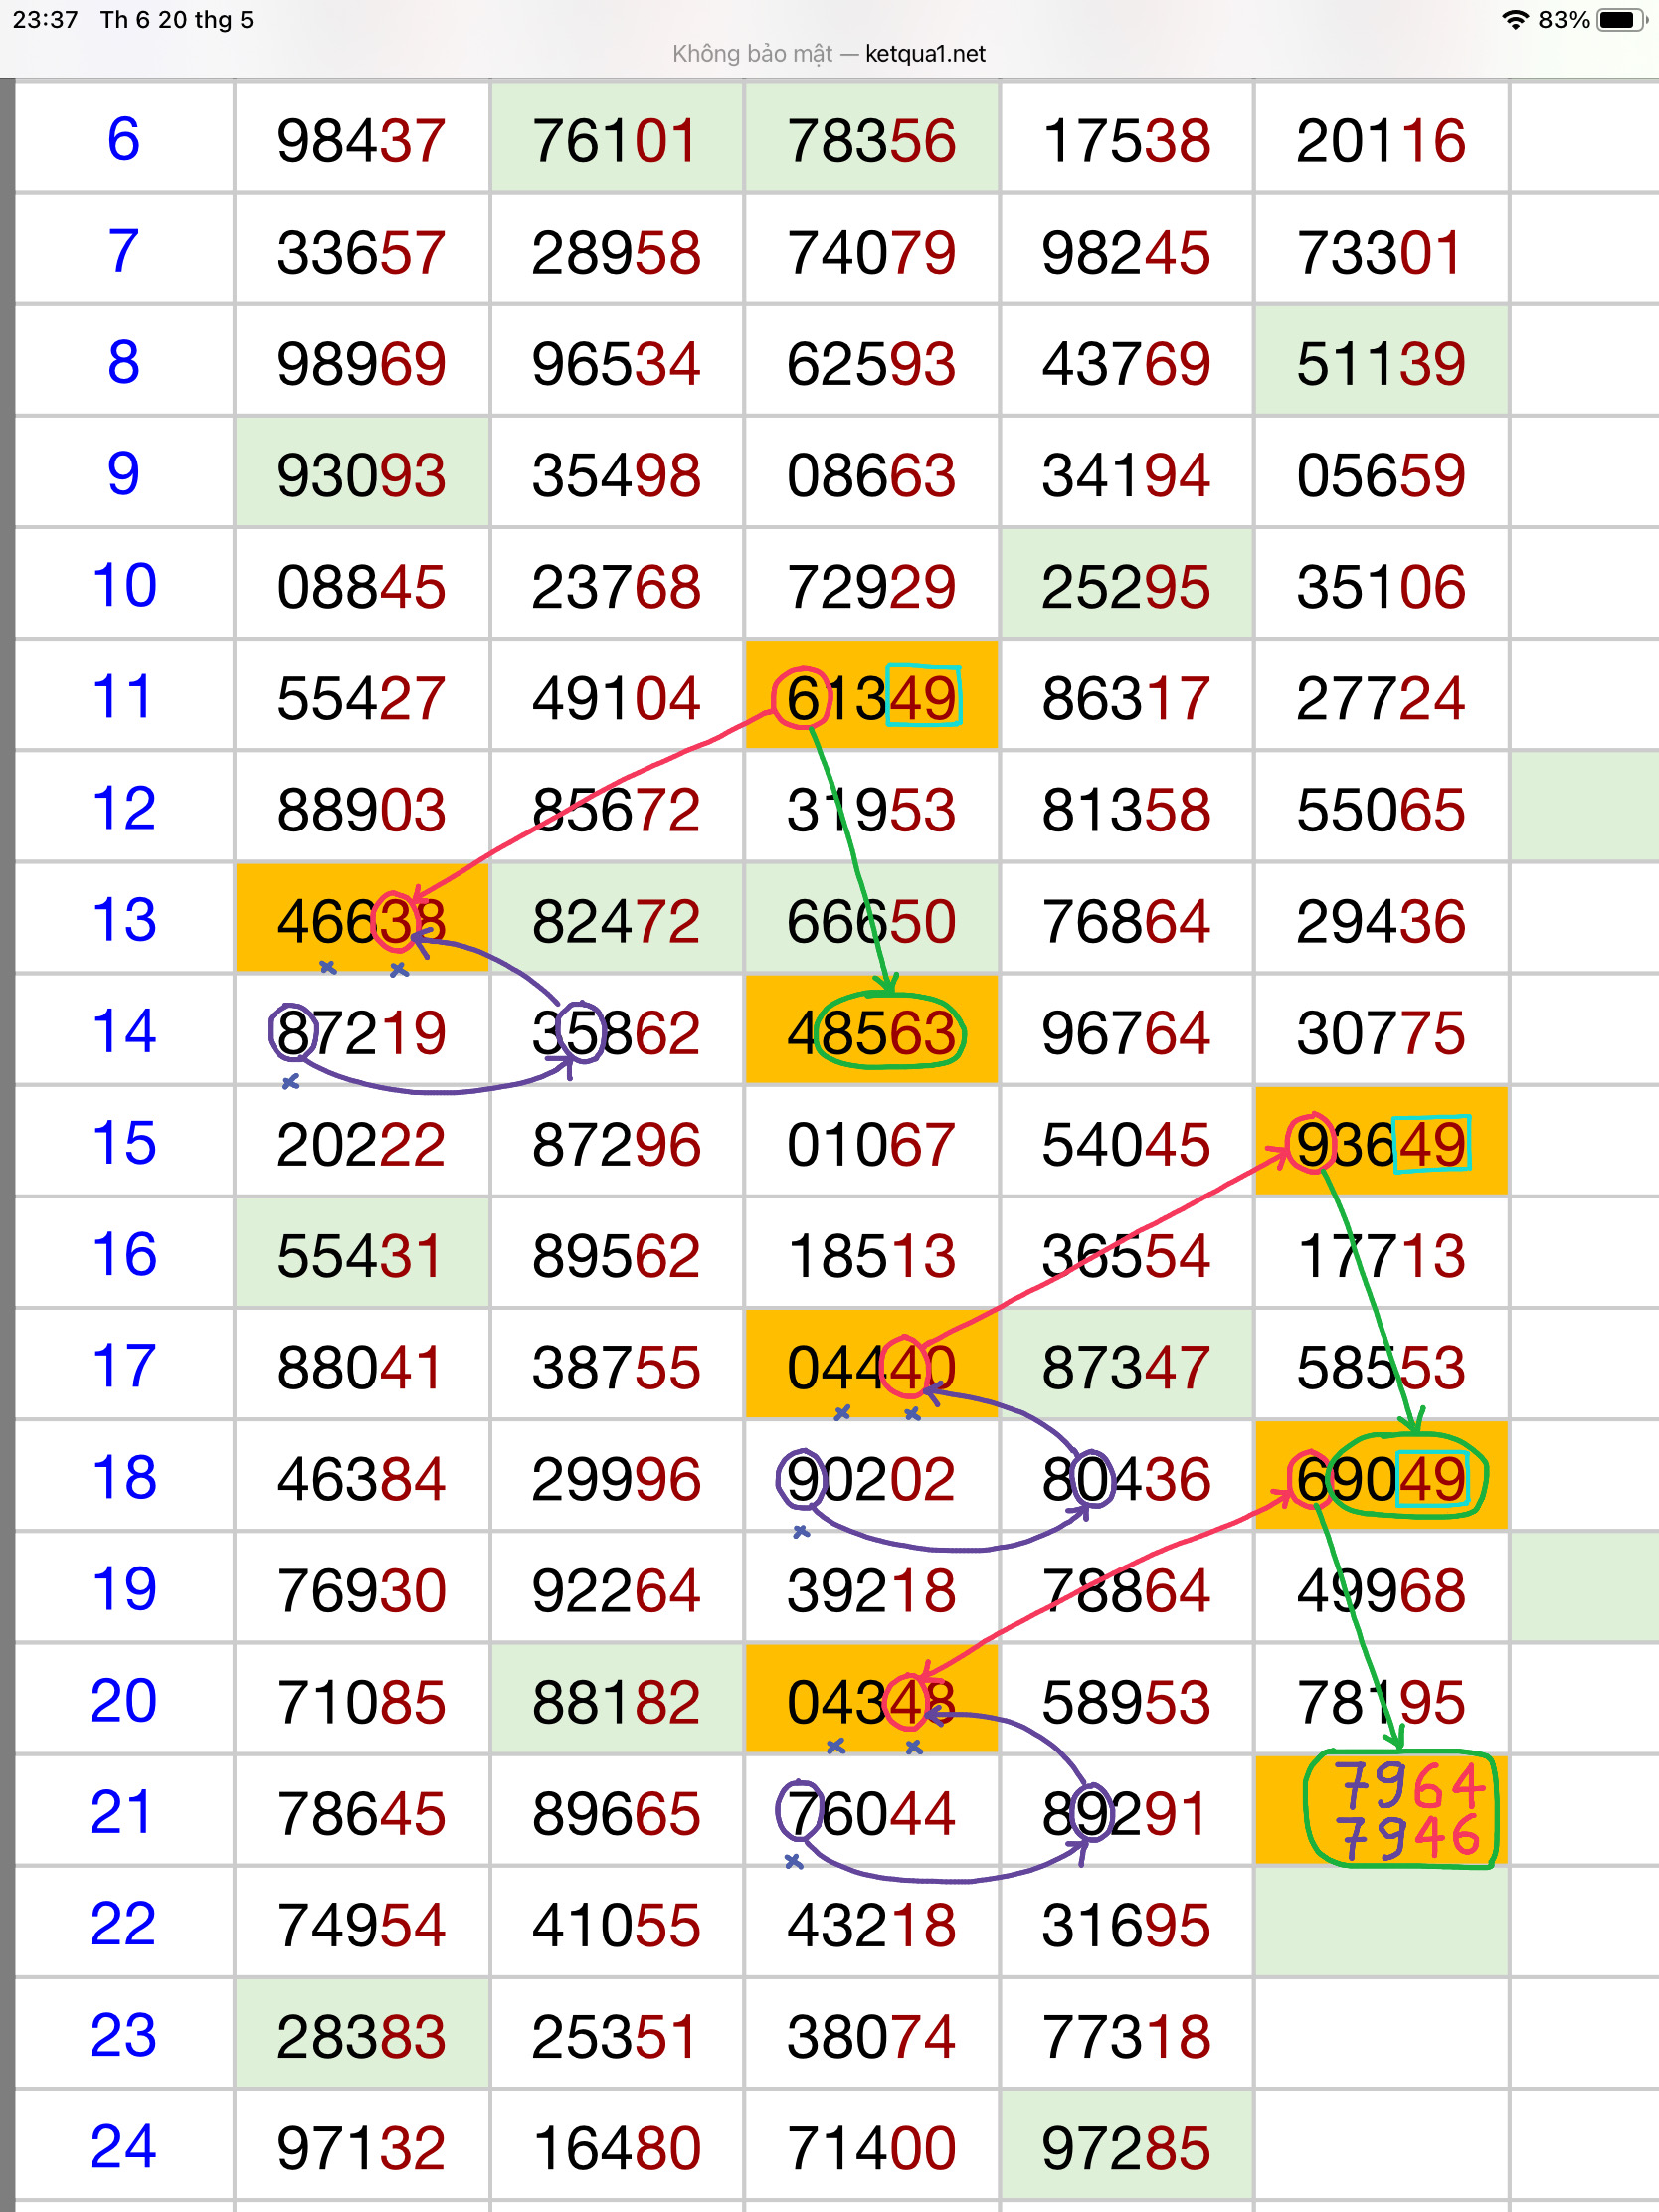Select the orange cell 04440

click(x=871, y=1366)
